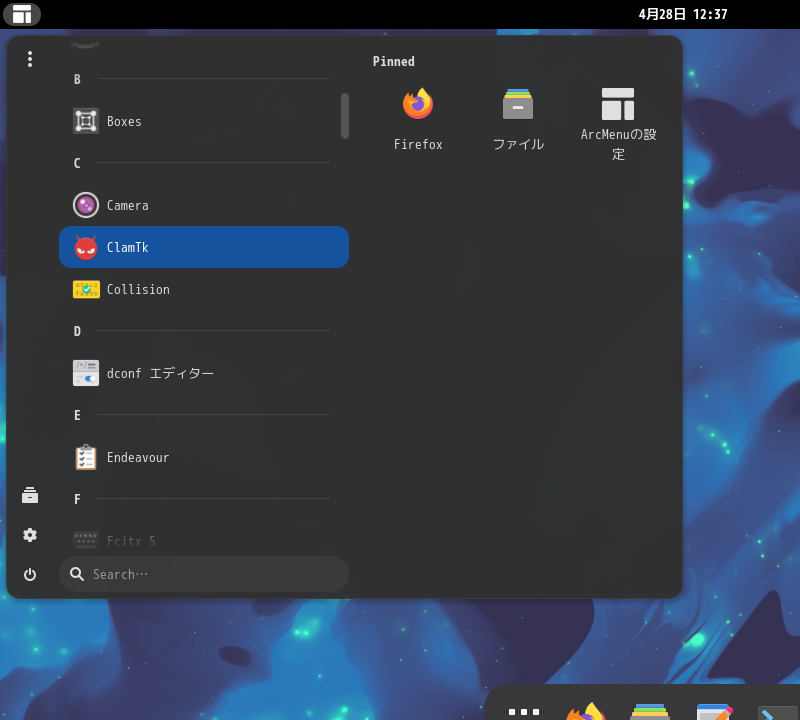Open pinned ファイル file manager
The height and width of the screenshot is (720, 800).
pyautogui.click(x=518, y=119)
